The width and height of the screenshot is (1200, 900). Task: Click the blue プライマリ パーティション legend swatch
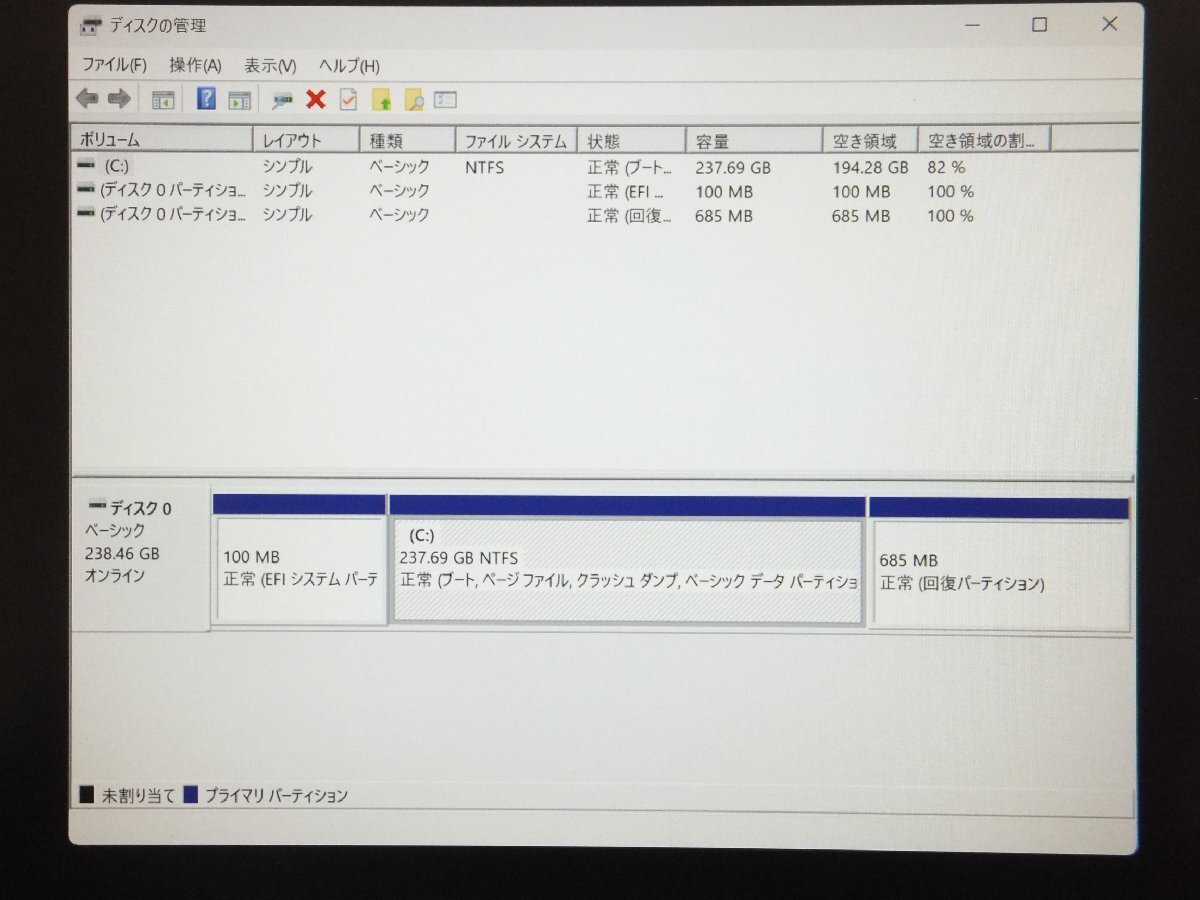point(190,795)
